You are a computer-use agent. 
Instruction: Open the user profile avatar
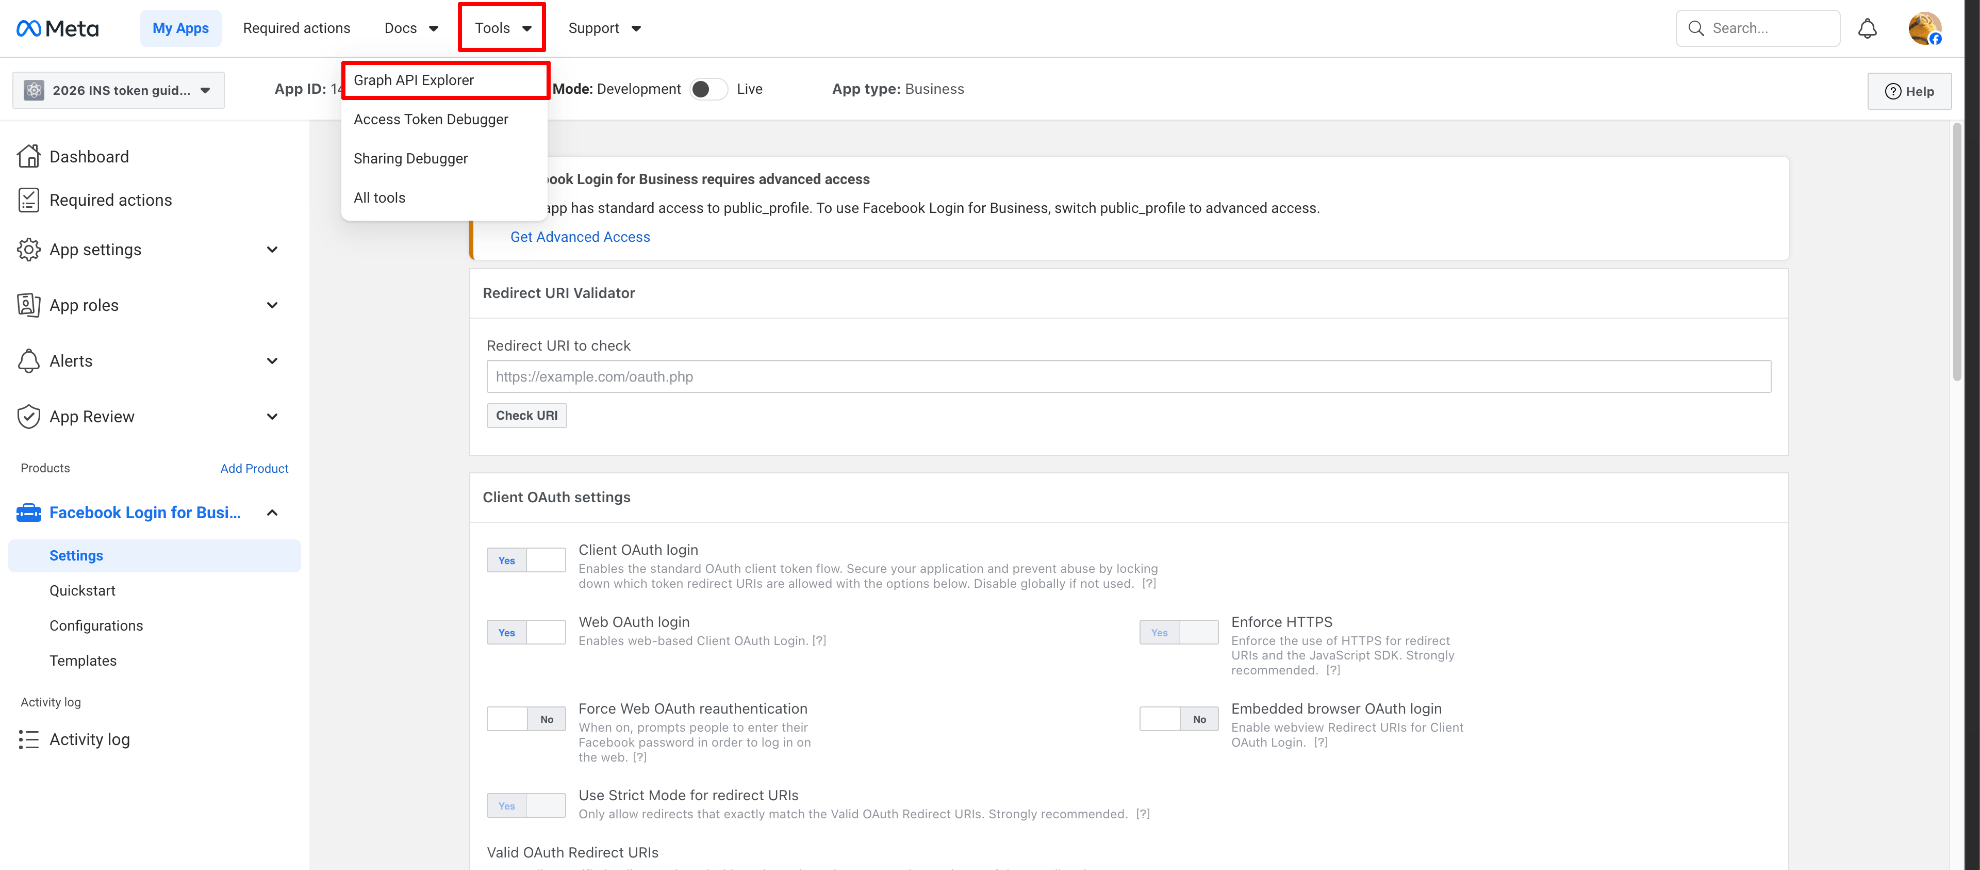point(1924,29)
